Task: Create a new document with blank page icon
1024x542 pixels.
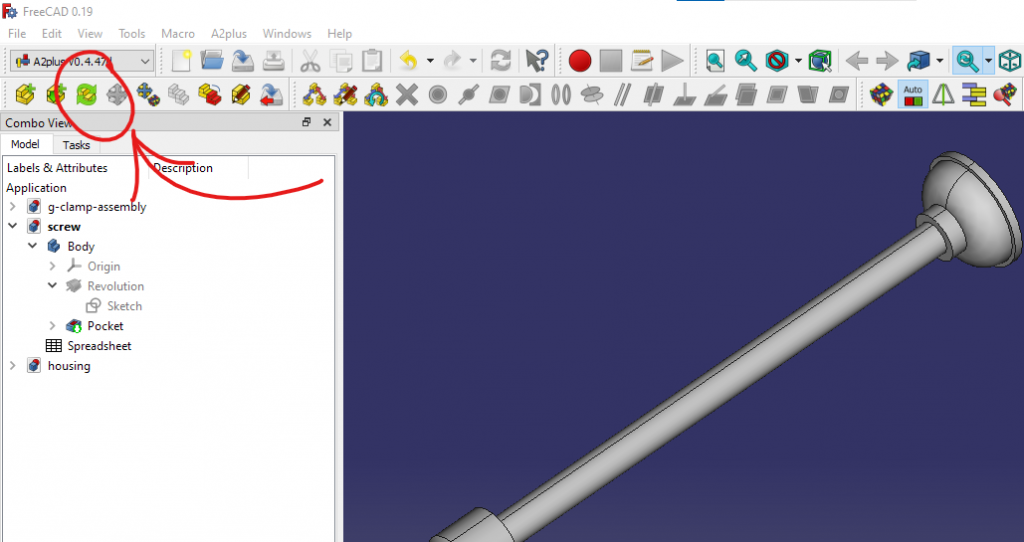Action: click(181, 61)
